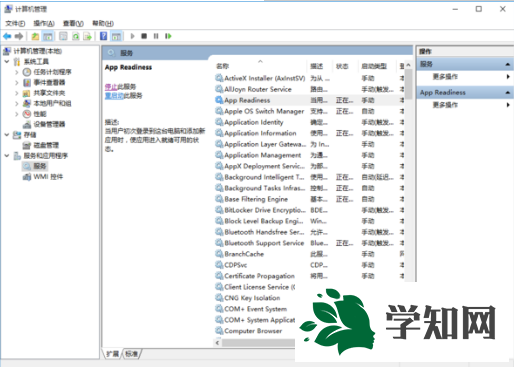Image resolution: width=514 pixels, height=367 pixels.
Task: Open the 文件(F) menu
Action: click(x=15, y=23)
